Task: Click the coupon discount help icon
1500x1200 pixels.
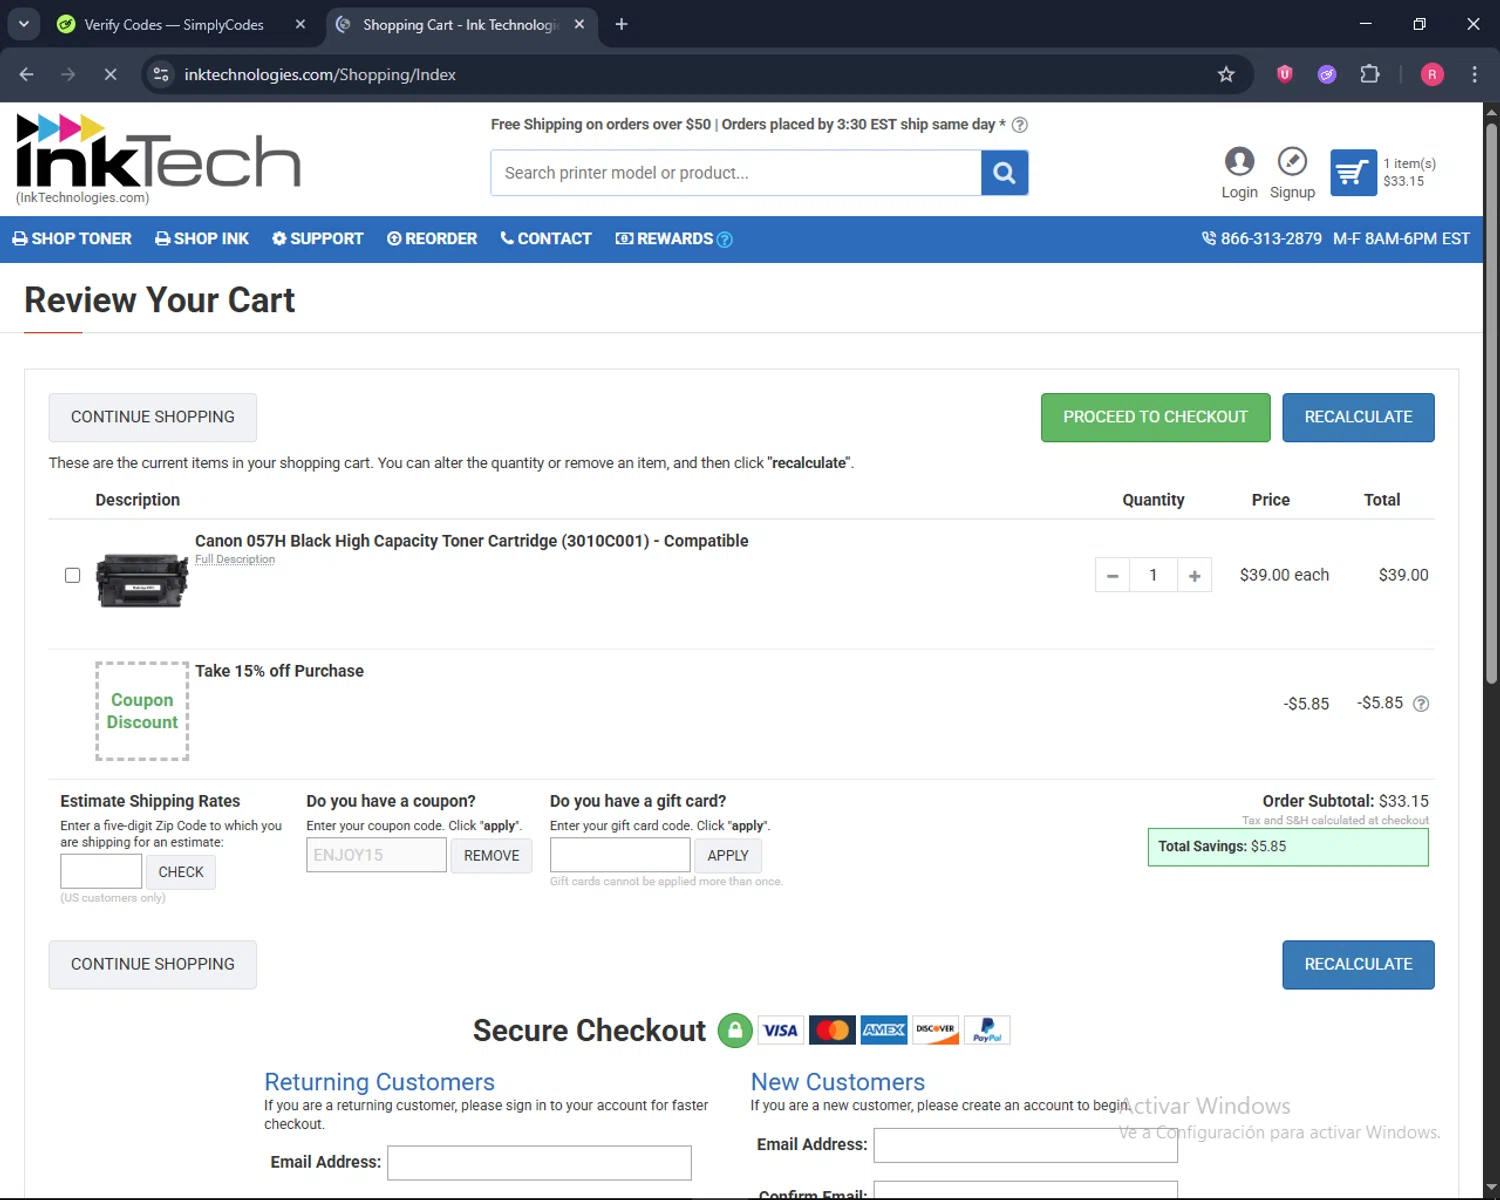Action: (1421, 704)
